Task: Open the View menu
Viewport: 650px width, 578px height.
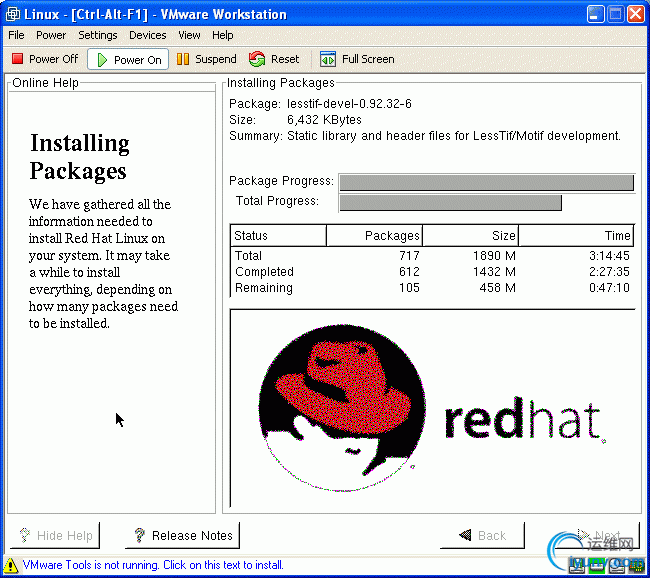Action: (x=189, y=35)
